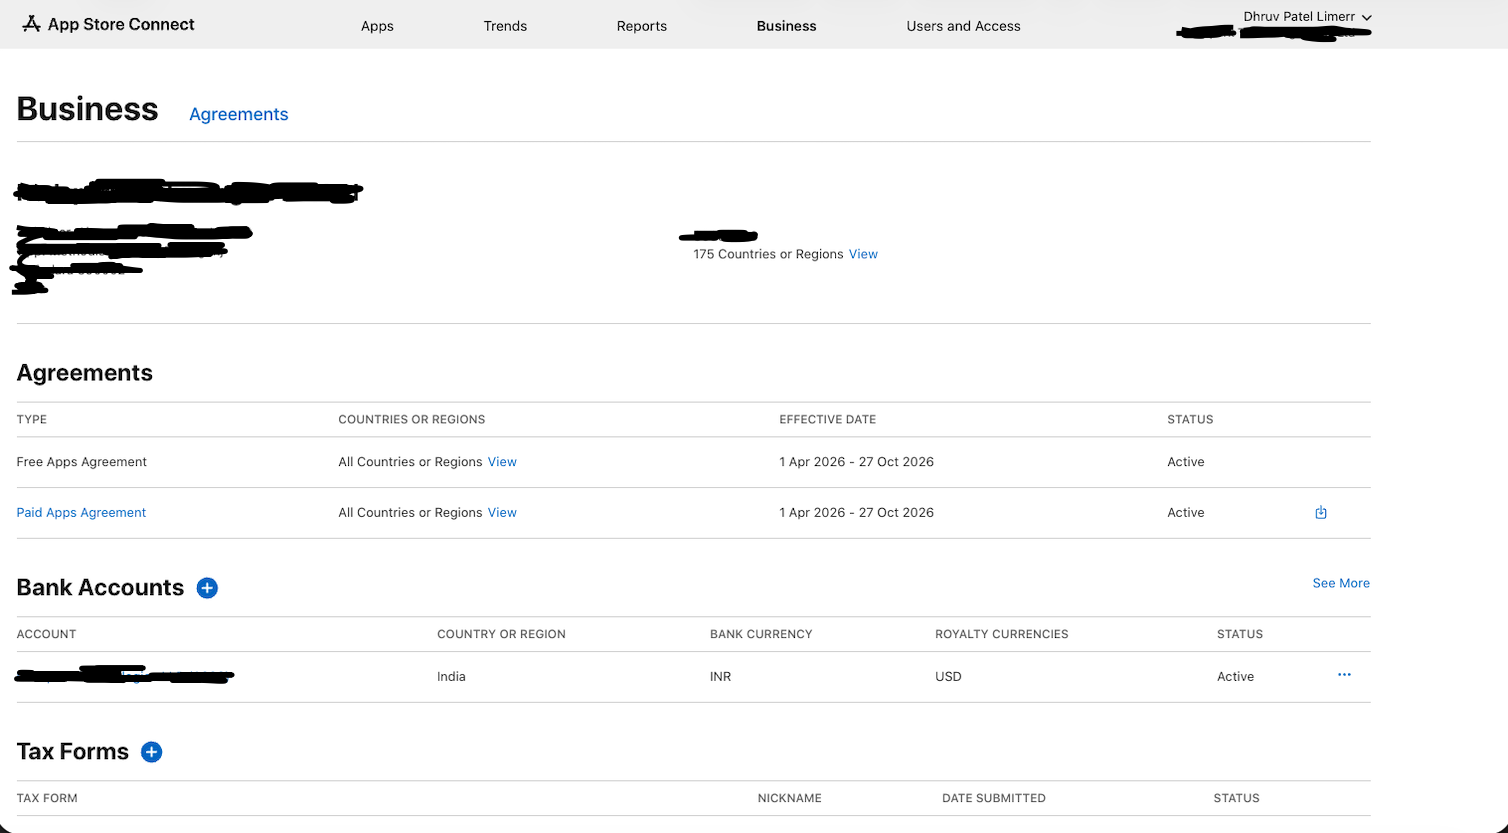Screen dimensions: 1508x833
Task: Open the Agreements link next to Business
Action: pos(238,114)
